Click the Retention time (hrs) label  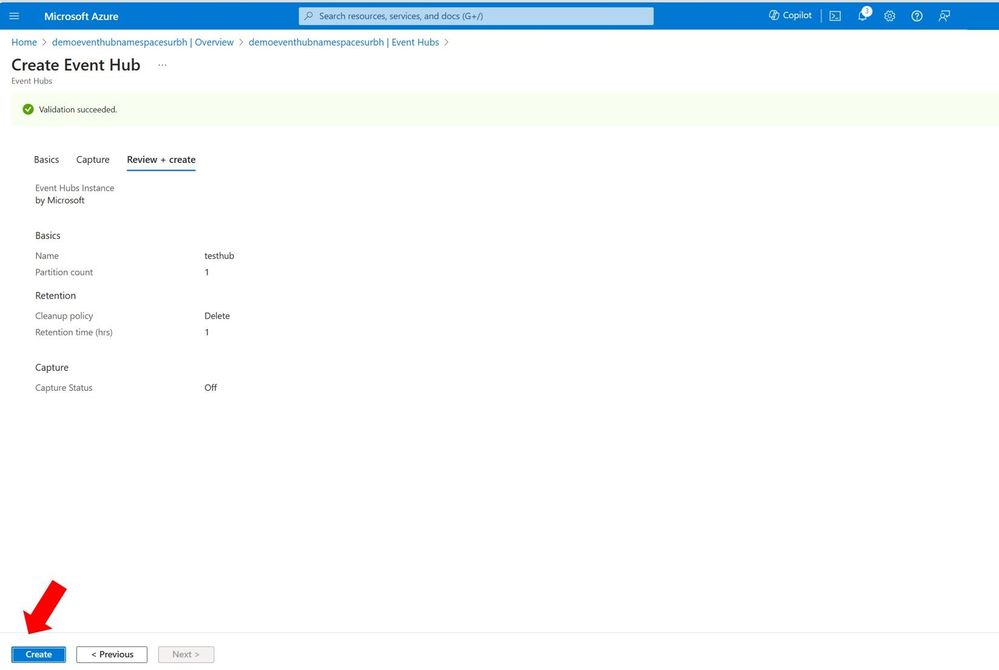point(74,332)
